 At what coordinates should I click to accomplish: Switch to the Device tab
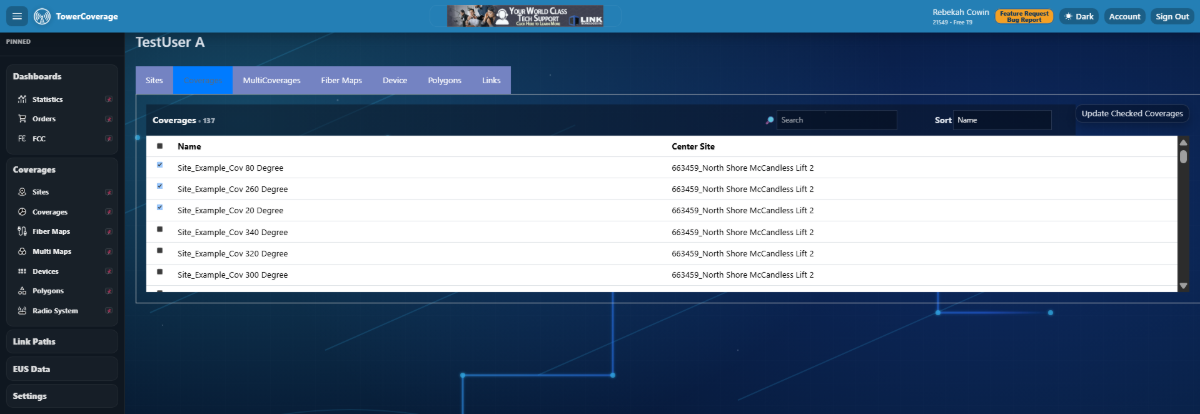(x=394, y=80)
